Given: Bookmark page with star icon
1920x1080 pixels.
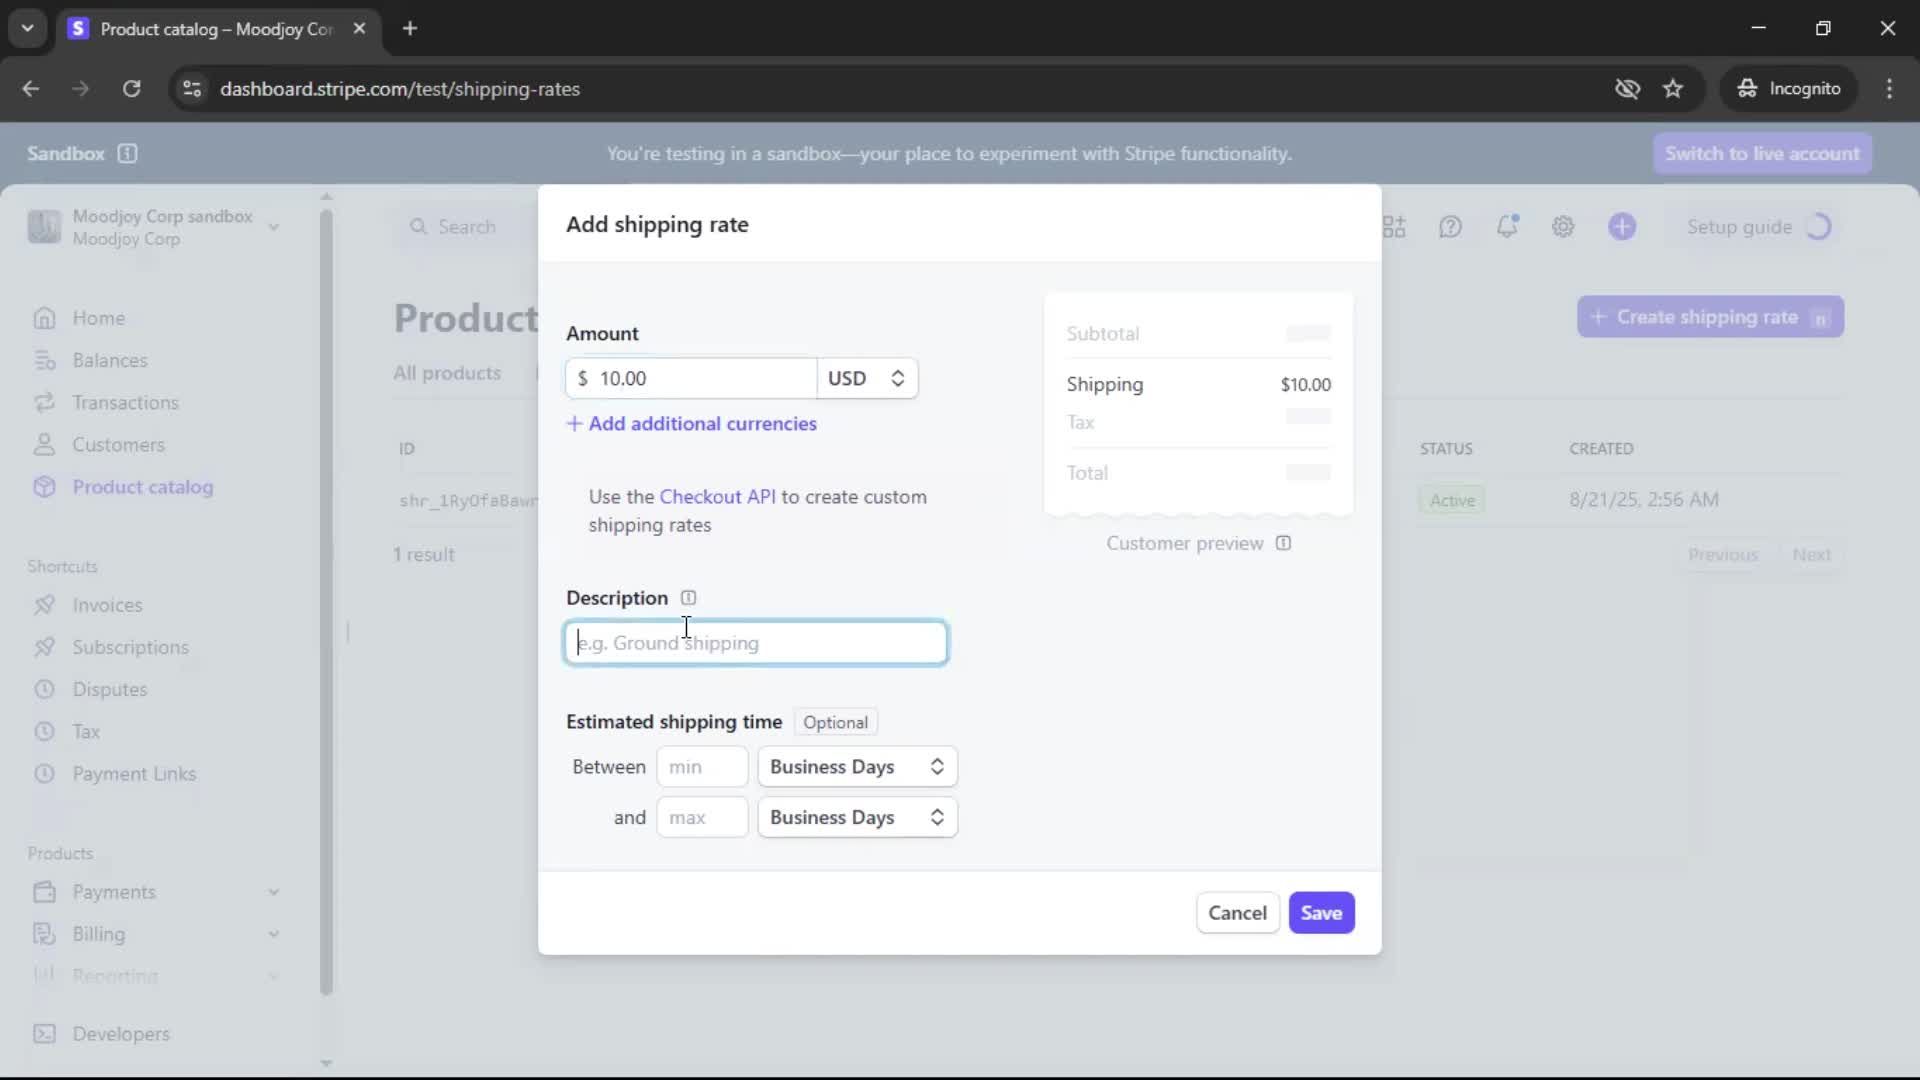Looking at the screenshot, I should (x=1673, y=89).
